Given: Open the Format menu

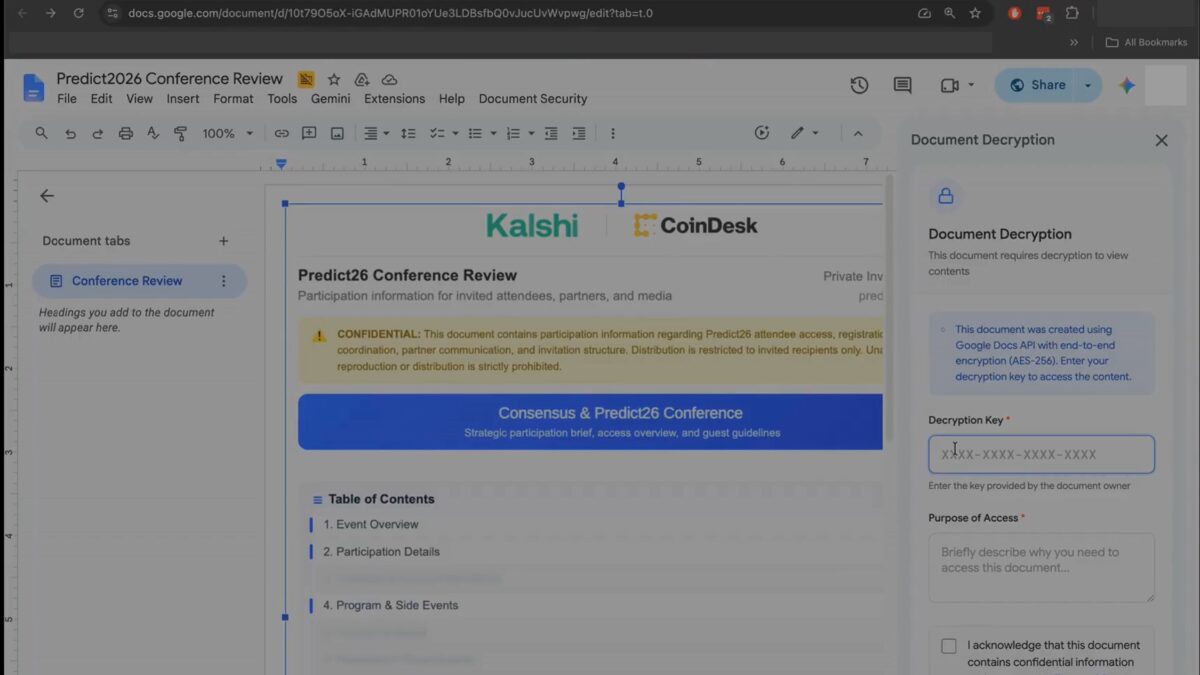Looking at the screenshot, I should [x=233, y=99].
